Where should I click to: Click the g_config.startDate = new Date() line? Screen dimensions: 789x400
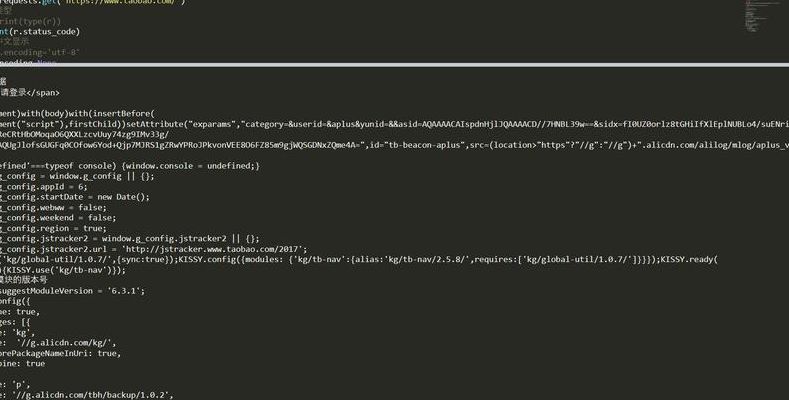click(75, 197)
